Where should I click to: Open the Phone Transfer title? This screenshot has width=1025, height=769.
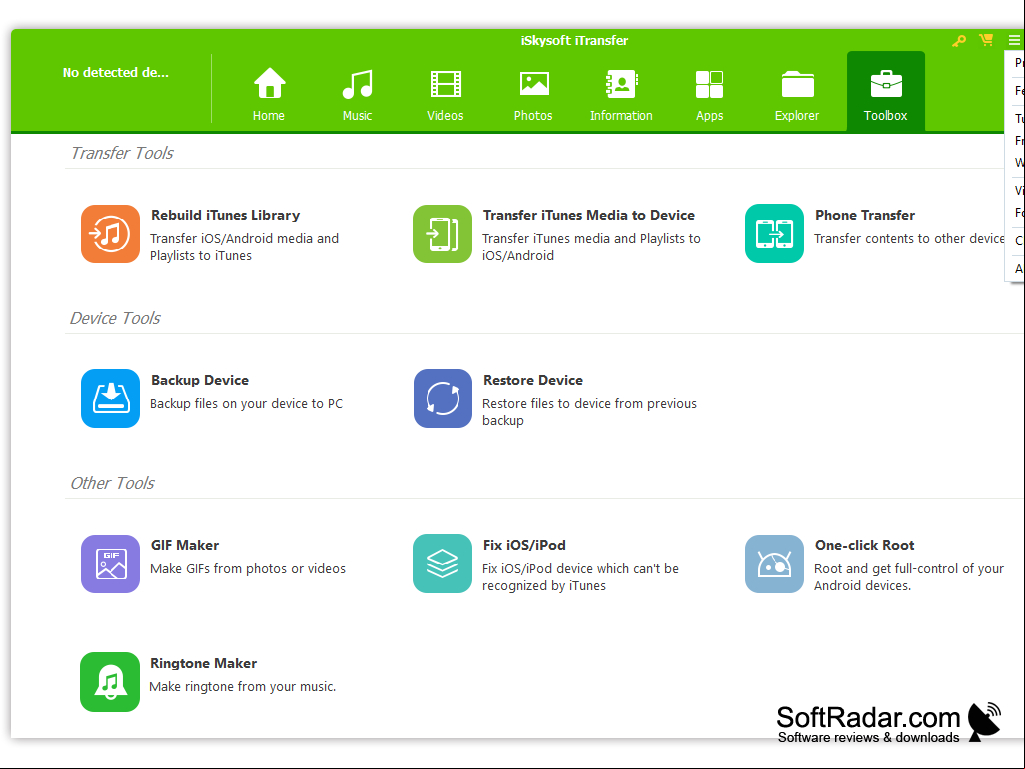pyautogui.click(x=865, y=215)
